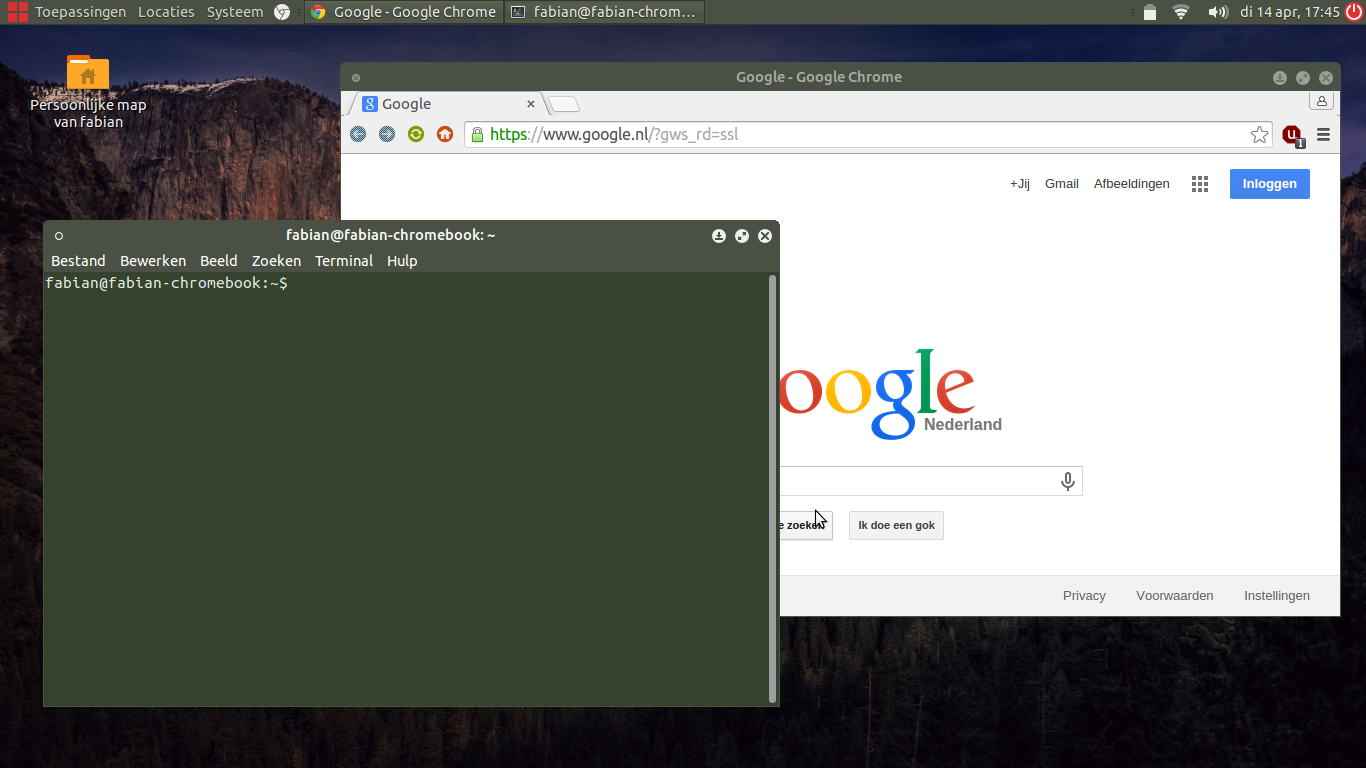The width and height of the screenshot is (1366, 768).
Task: Open Persoonlijke map van fabian folder
Action: click(88, 92)
